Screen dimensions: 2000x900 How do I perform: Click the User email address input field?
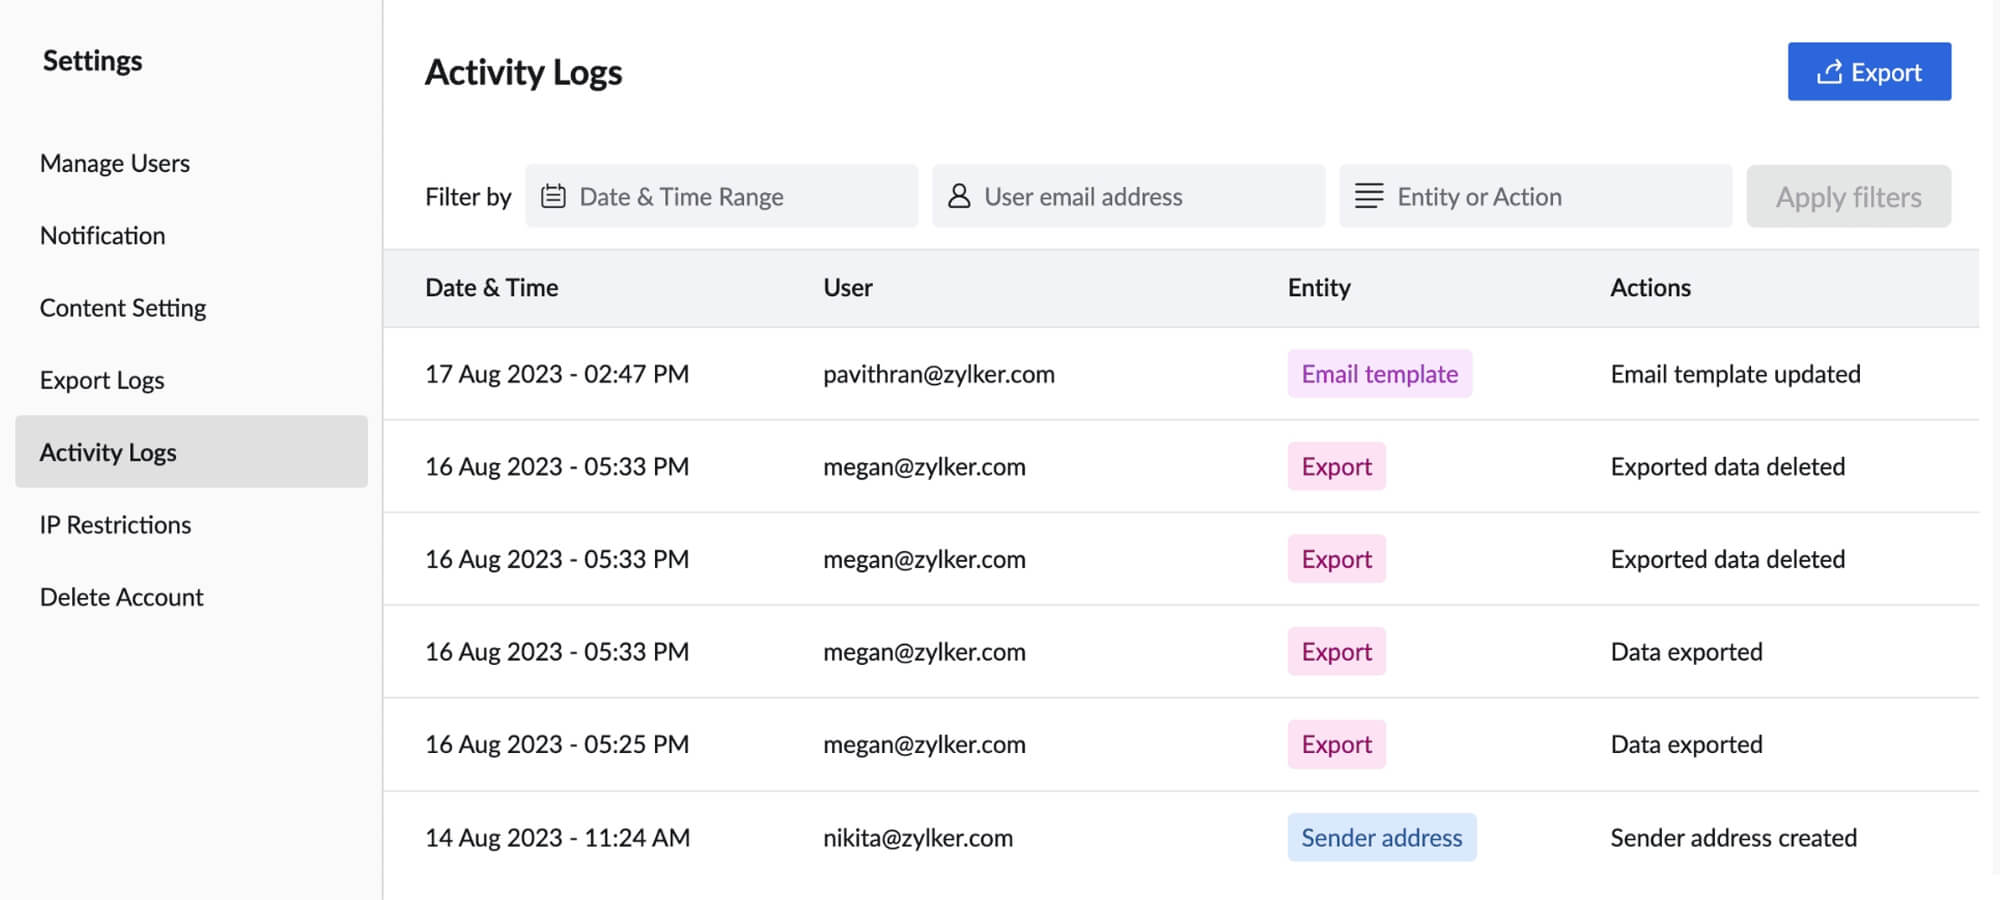[x=1128, y=196]
